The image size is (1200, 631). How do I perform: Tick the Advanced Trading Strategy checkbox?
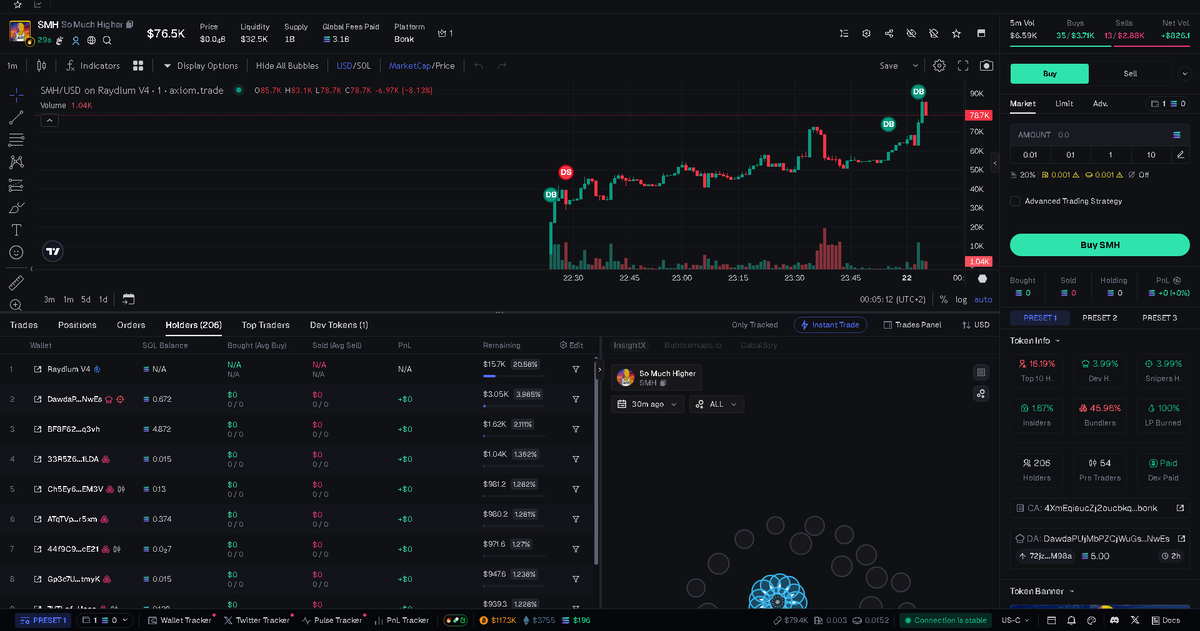pos(1015,201)
